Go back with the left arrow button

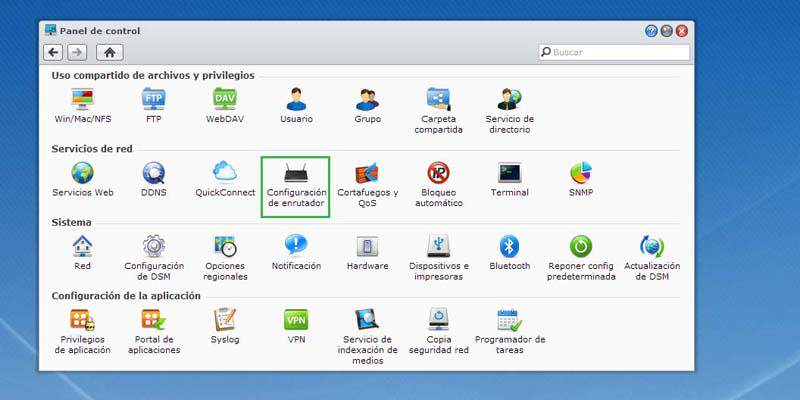53,52
